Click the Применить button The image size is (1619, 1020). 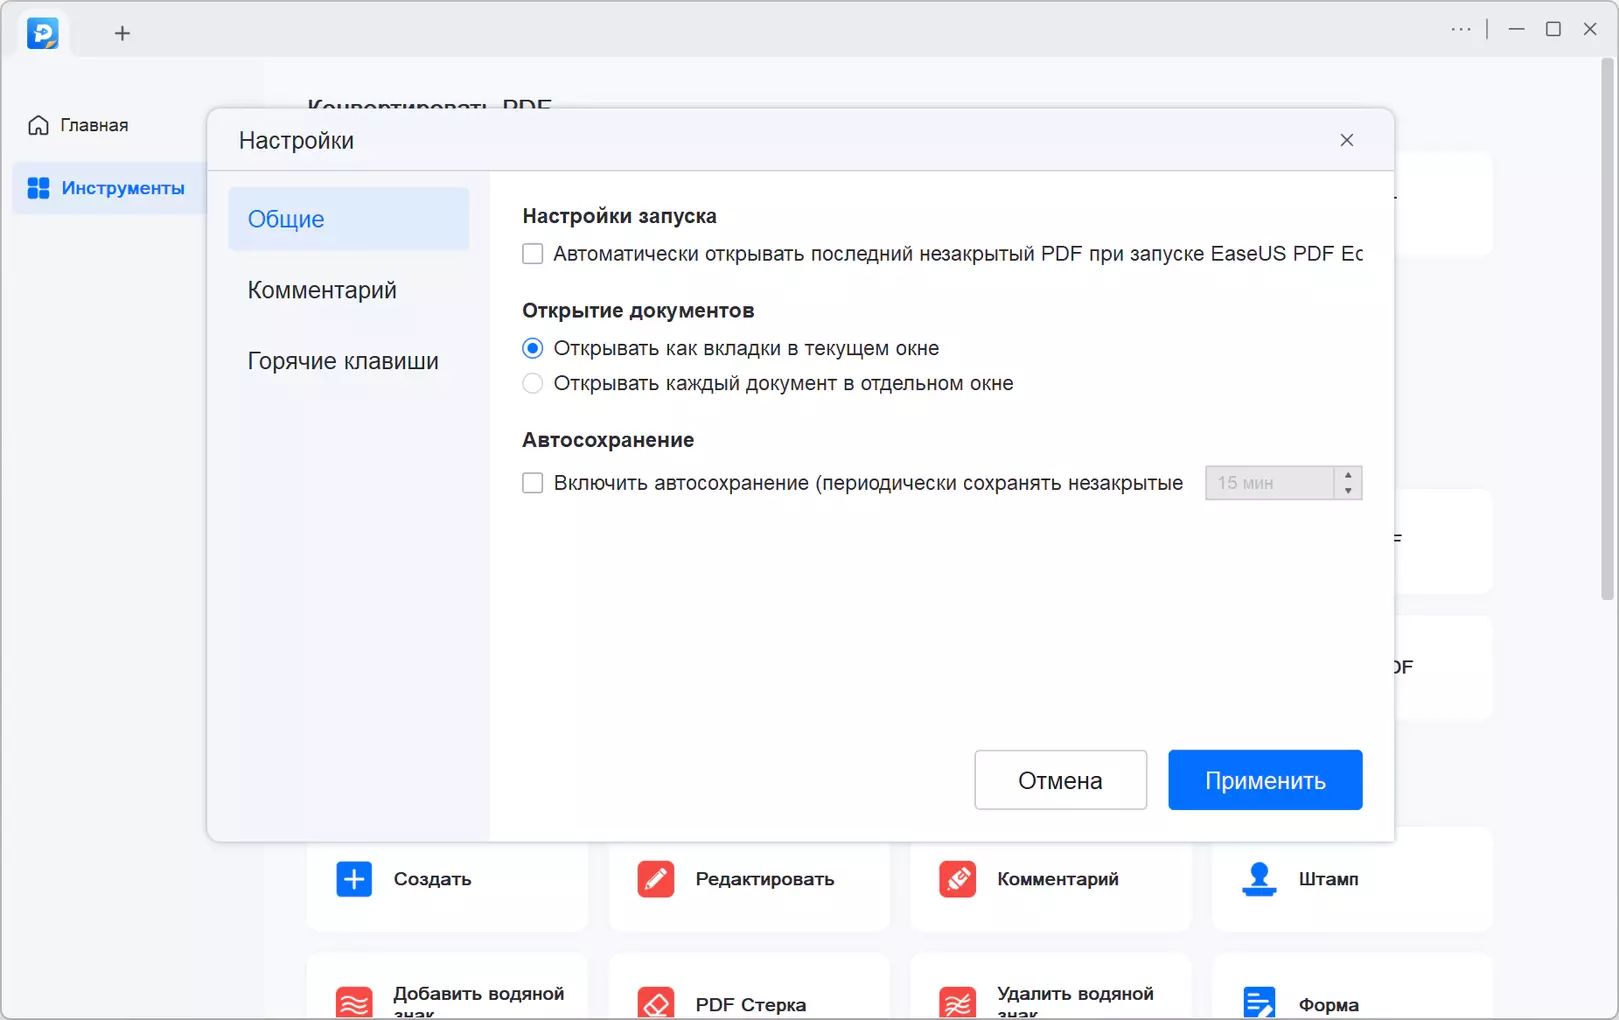coord(1265,780)
